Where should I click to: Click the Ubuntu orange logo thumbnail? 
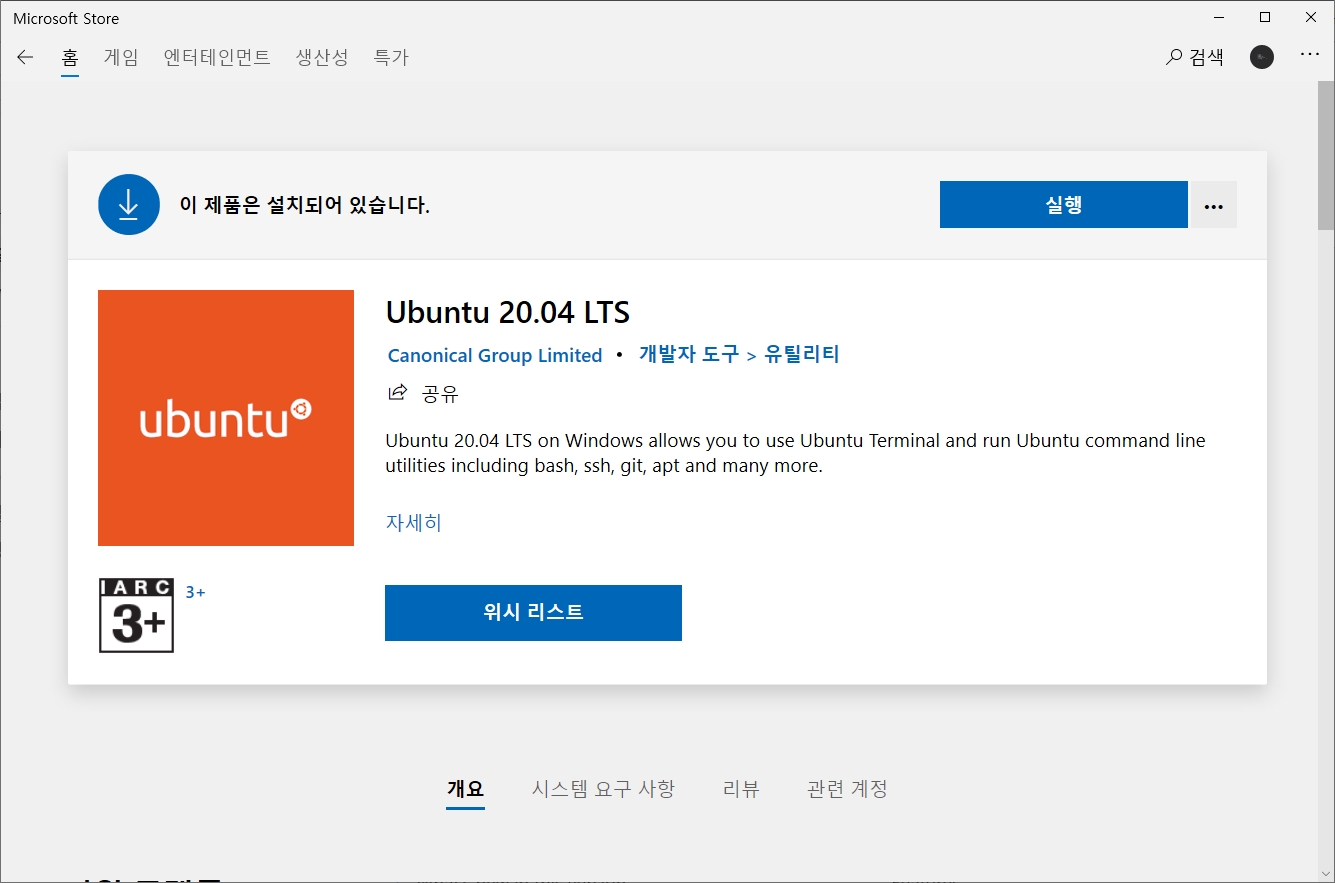(x=226, y=418)
